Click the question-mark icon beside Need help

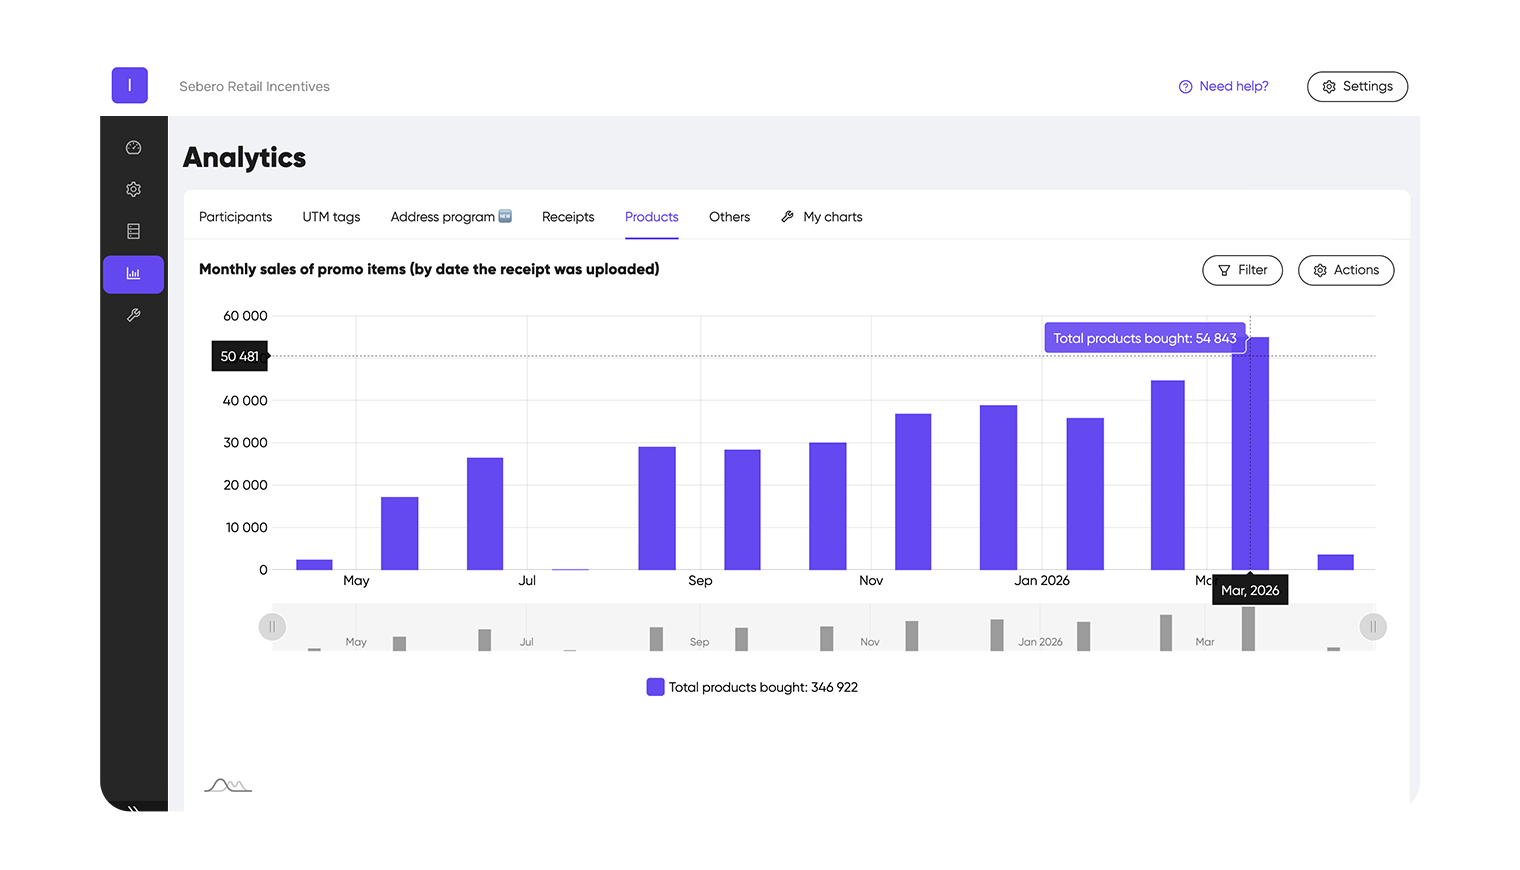(1184, 86)
